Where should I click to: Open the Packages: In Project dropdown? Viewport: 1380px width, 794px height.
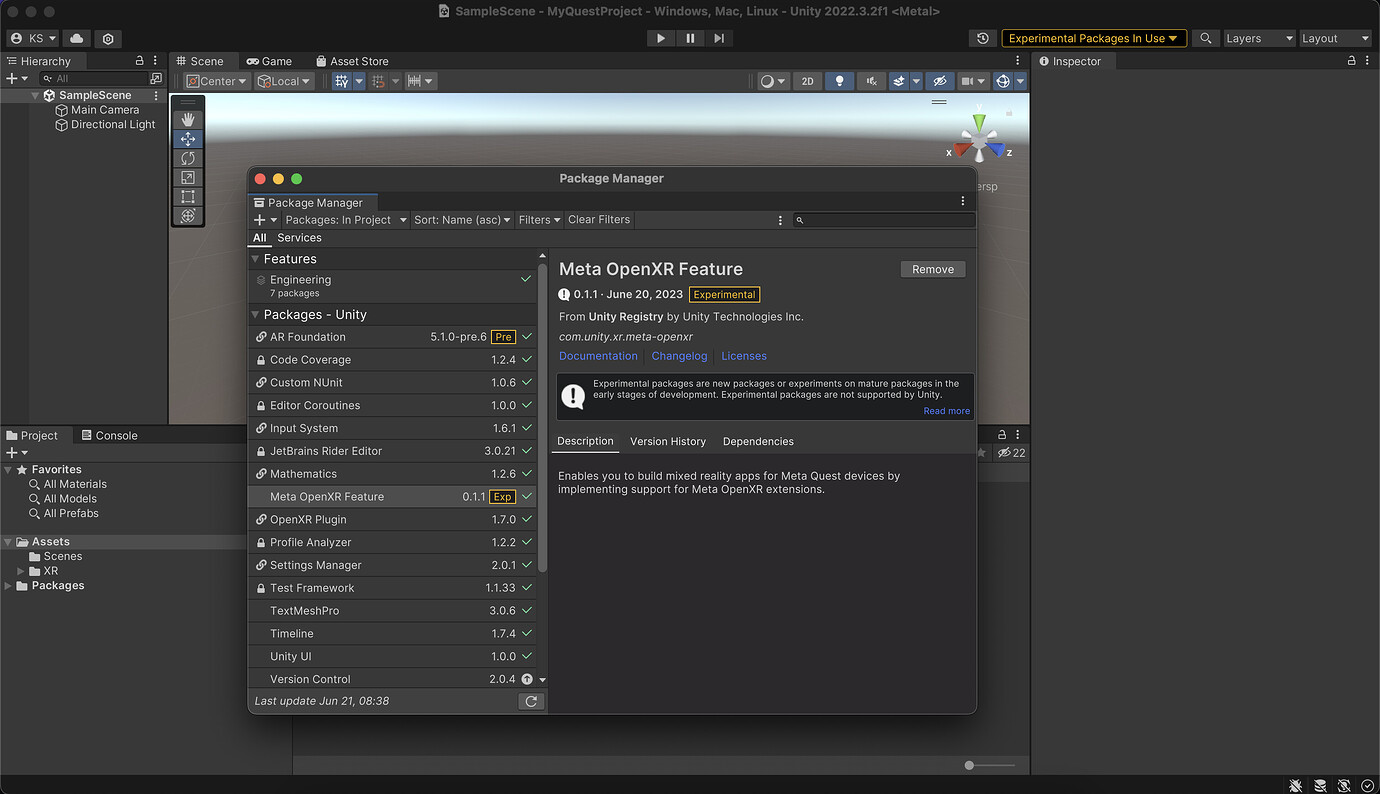pos(344,219)
